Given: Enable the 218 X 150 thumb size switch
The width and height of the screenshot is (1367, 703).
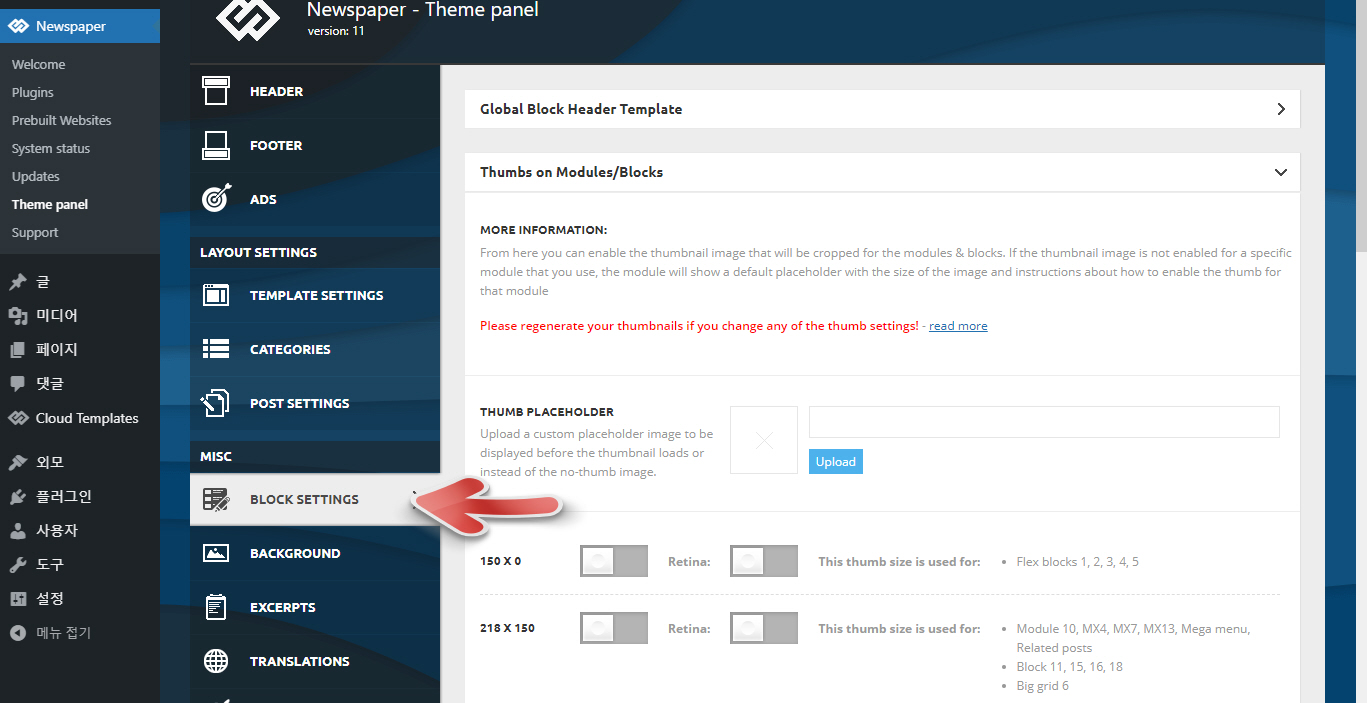Looking at the screenshot, I should point(614,628).
